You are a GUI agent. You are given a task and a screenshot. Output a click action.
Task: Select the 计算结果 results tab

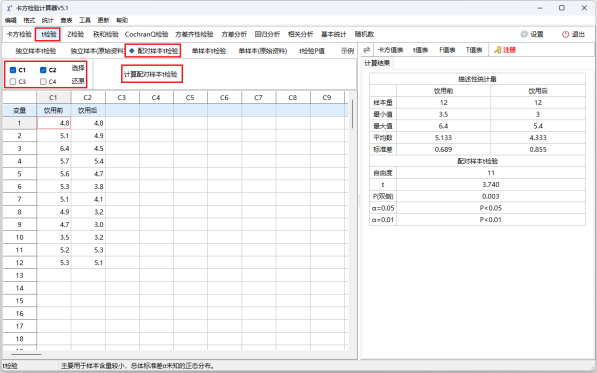pyautogui.click(x=377, y=63)
